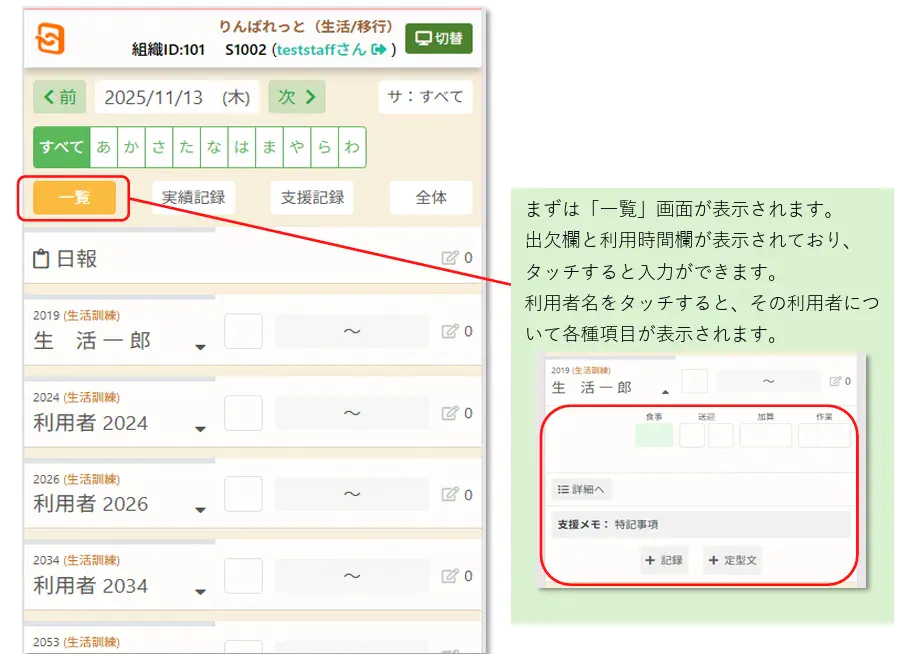Click the usage time field for 利用者 2024

pyautogui.click(x=352, y=413)
